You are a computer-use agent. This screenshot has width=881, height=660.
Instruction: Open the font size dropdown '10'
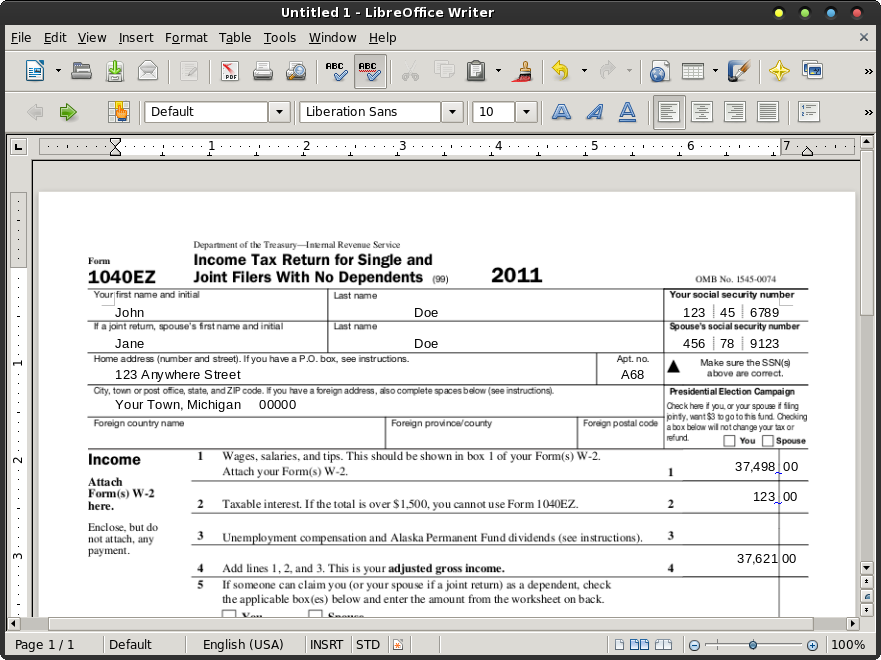coord(526,112)
